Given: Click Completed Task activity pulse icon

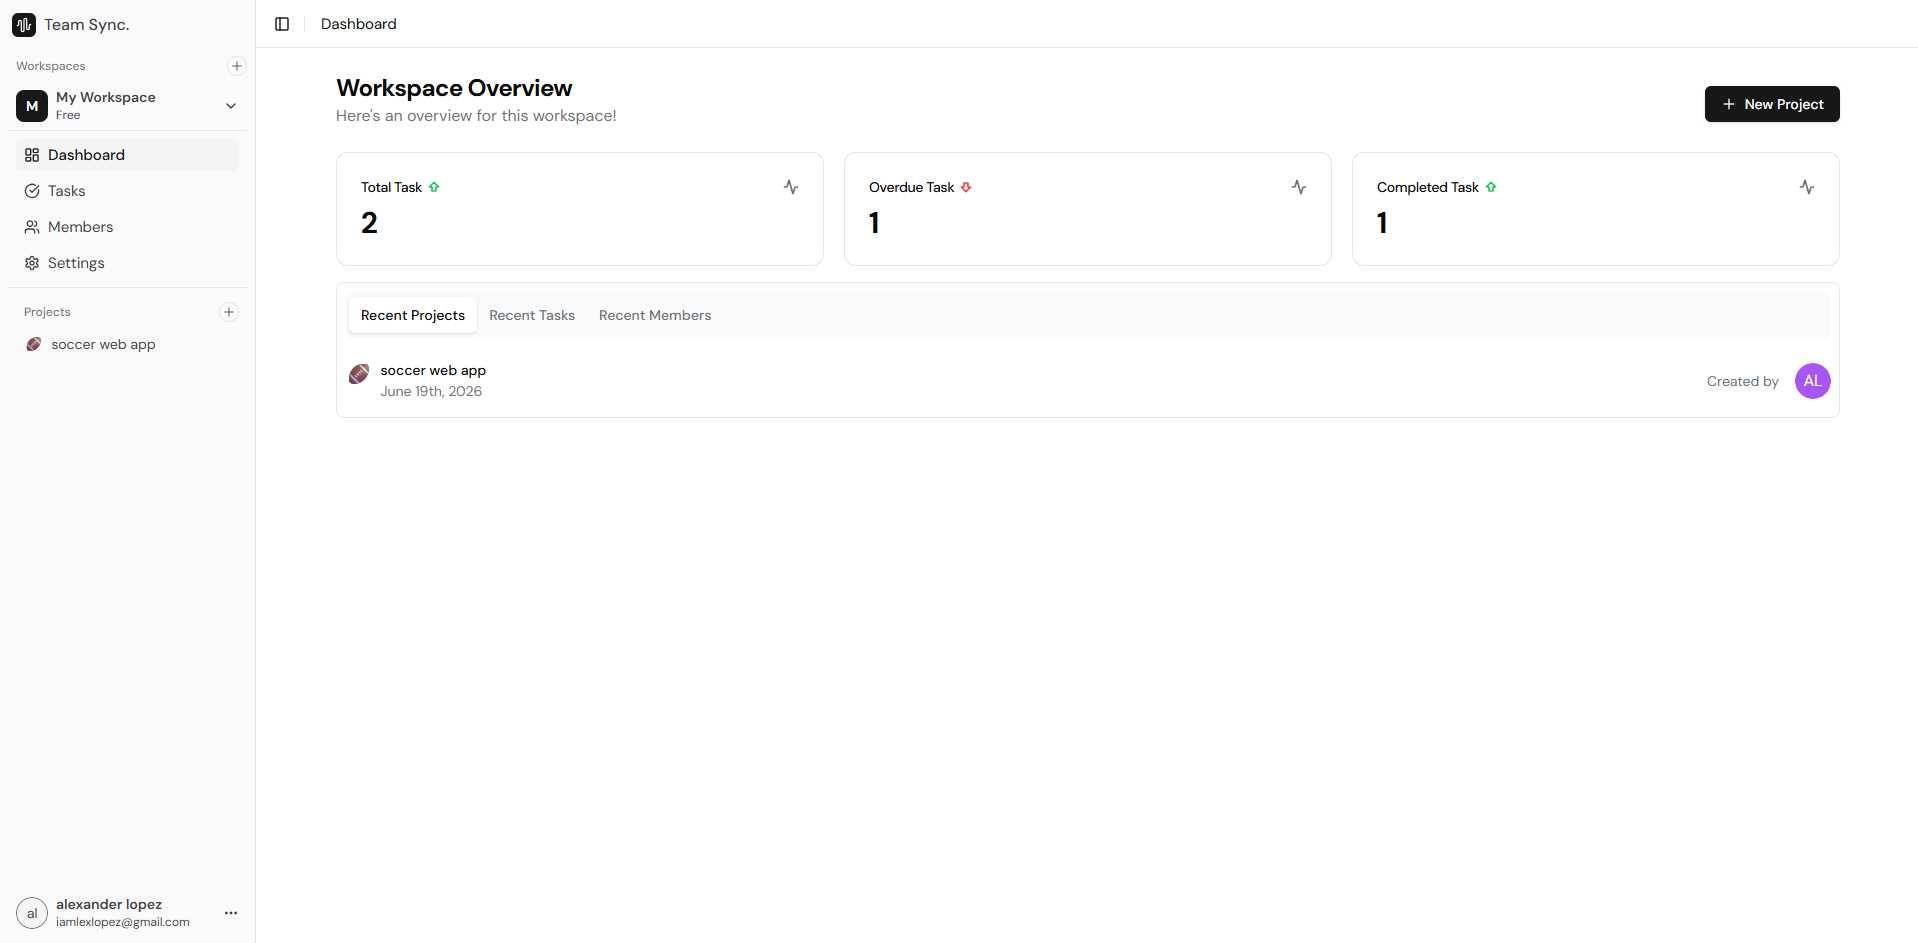Looking at the screenshot, I should coord(1807,187).
